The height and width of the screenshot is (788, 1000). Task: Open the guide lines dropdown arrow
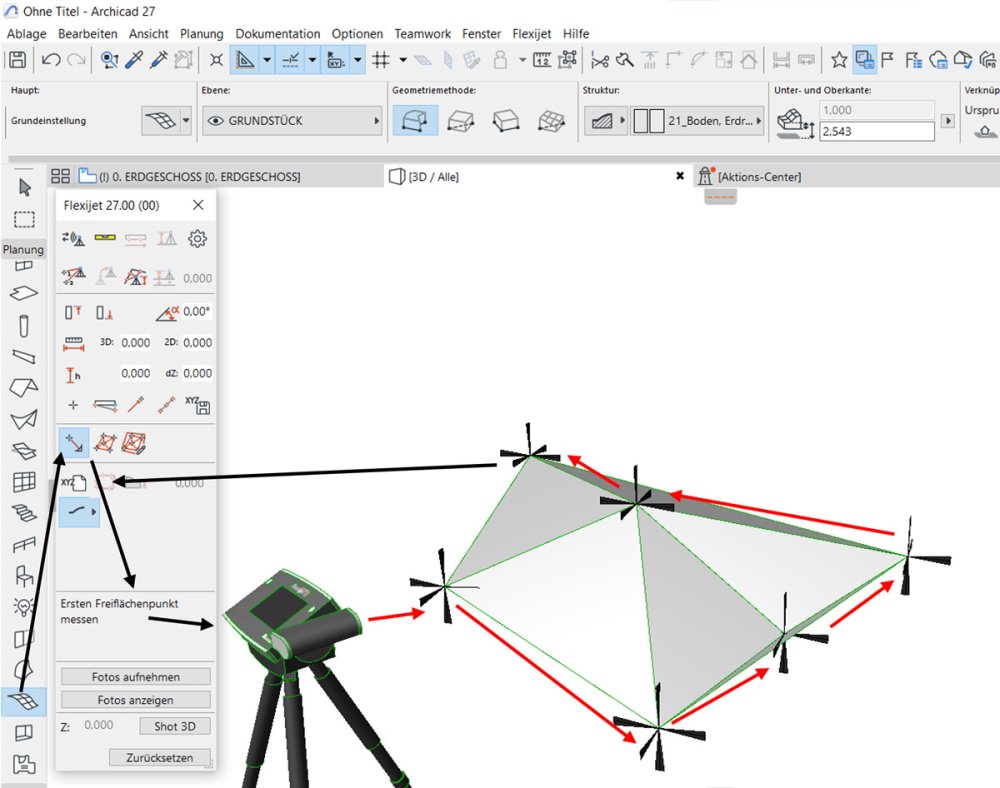click(x=267, y=60)
